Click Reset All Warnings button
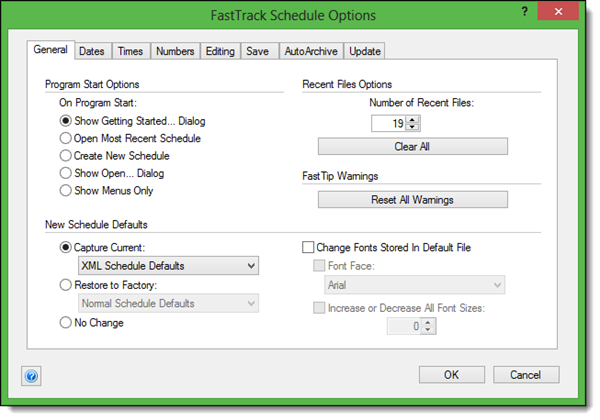 (x=412, y=199)
